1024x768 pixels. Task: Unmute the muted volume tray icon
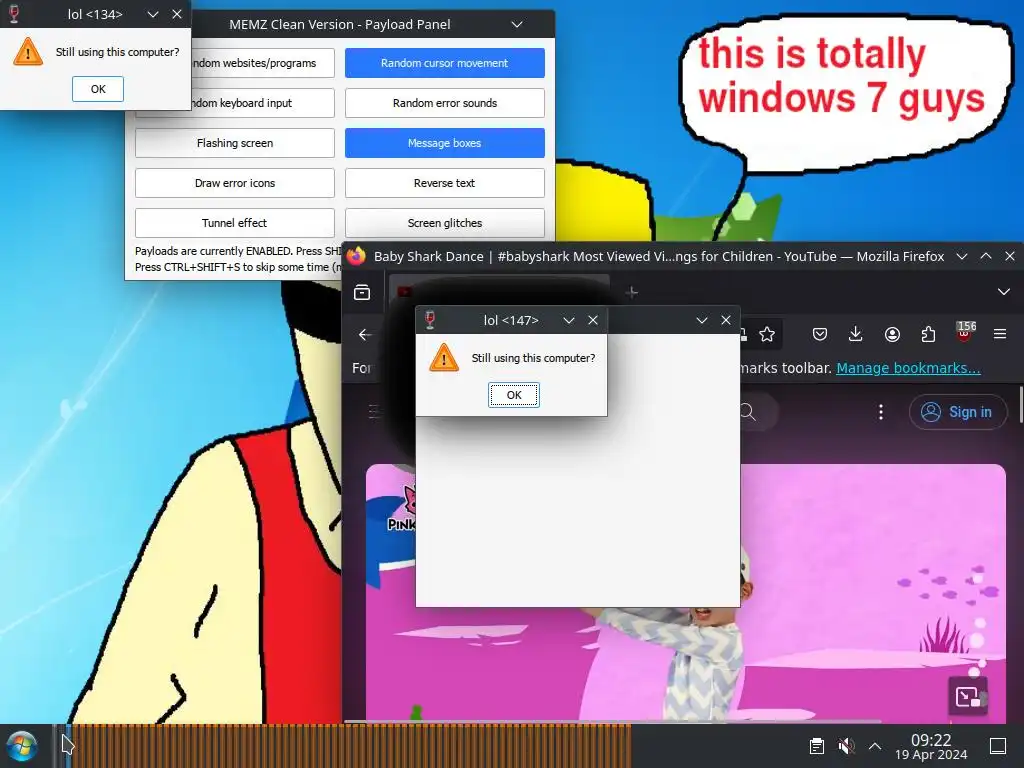pos(846,746)
